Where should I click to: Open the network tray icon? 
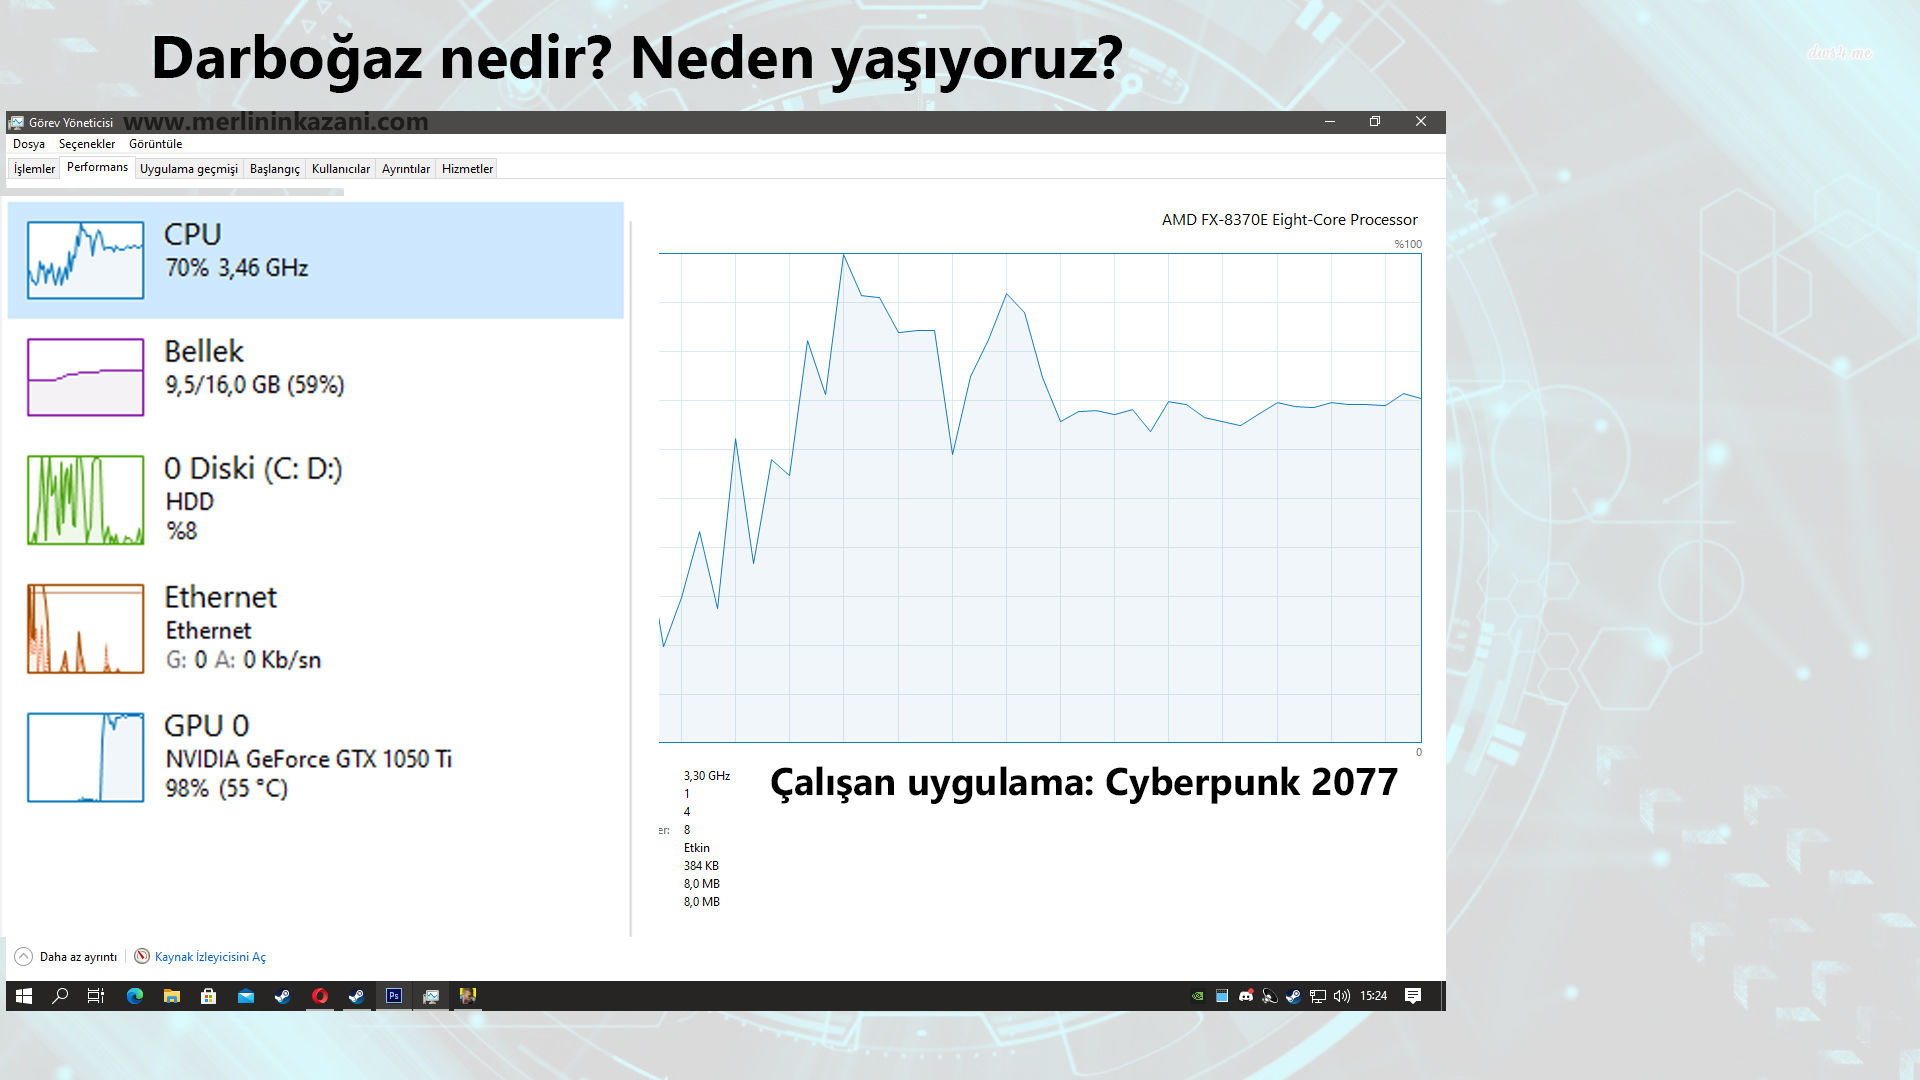[x=1318, y=996]
